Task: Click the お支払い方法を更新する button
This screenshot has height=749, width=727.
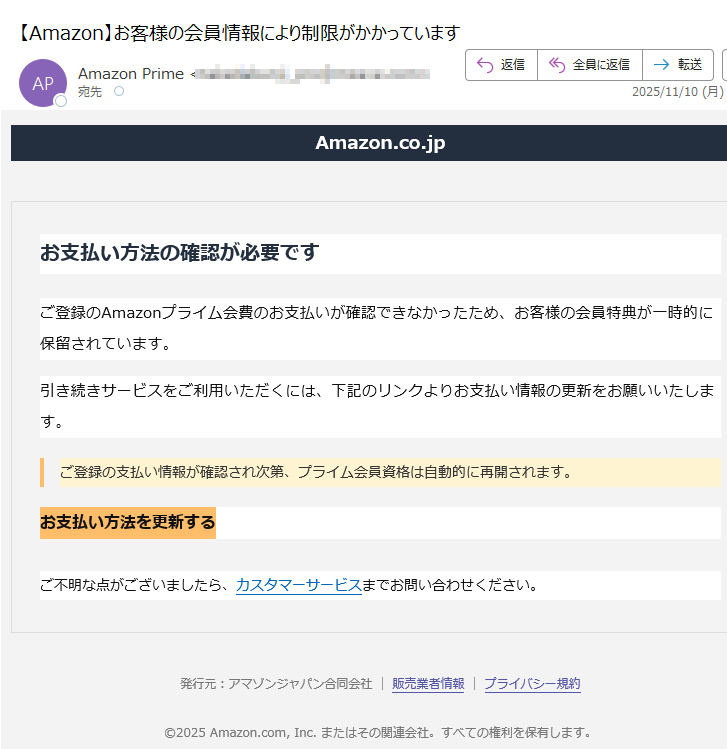Action: pos(128,523)
